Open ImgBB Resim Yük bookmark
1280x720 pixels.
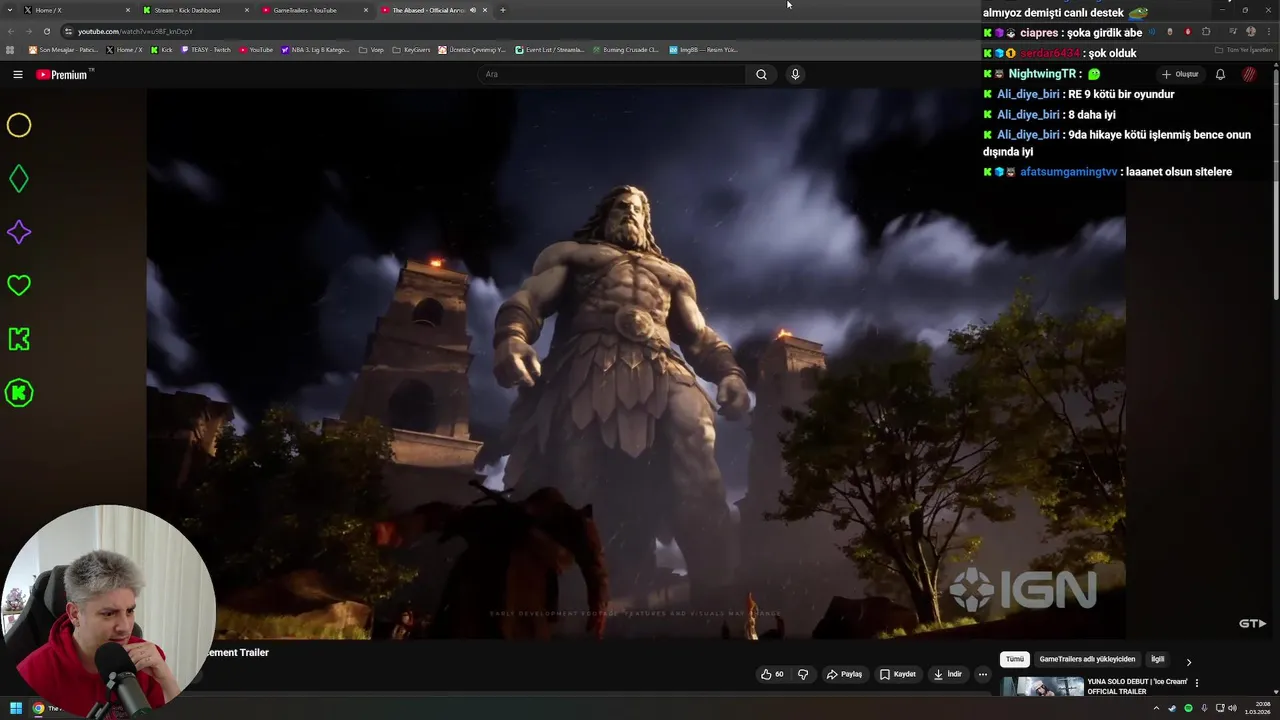(x=703, y=50)
